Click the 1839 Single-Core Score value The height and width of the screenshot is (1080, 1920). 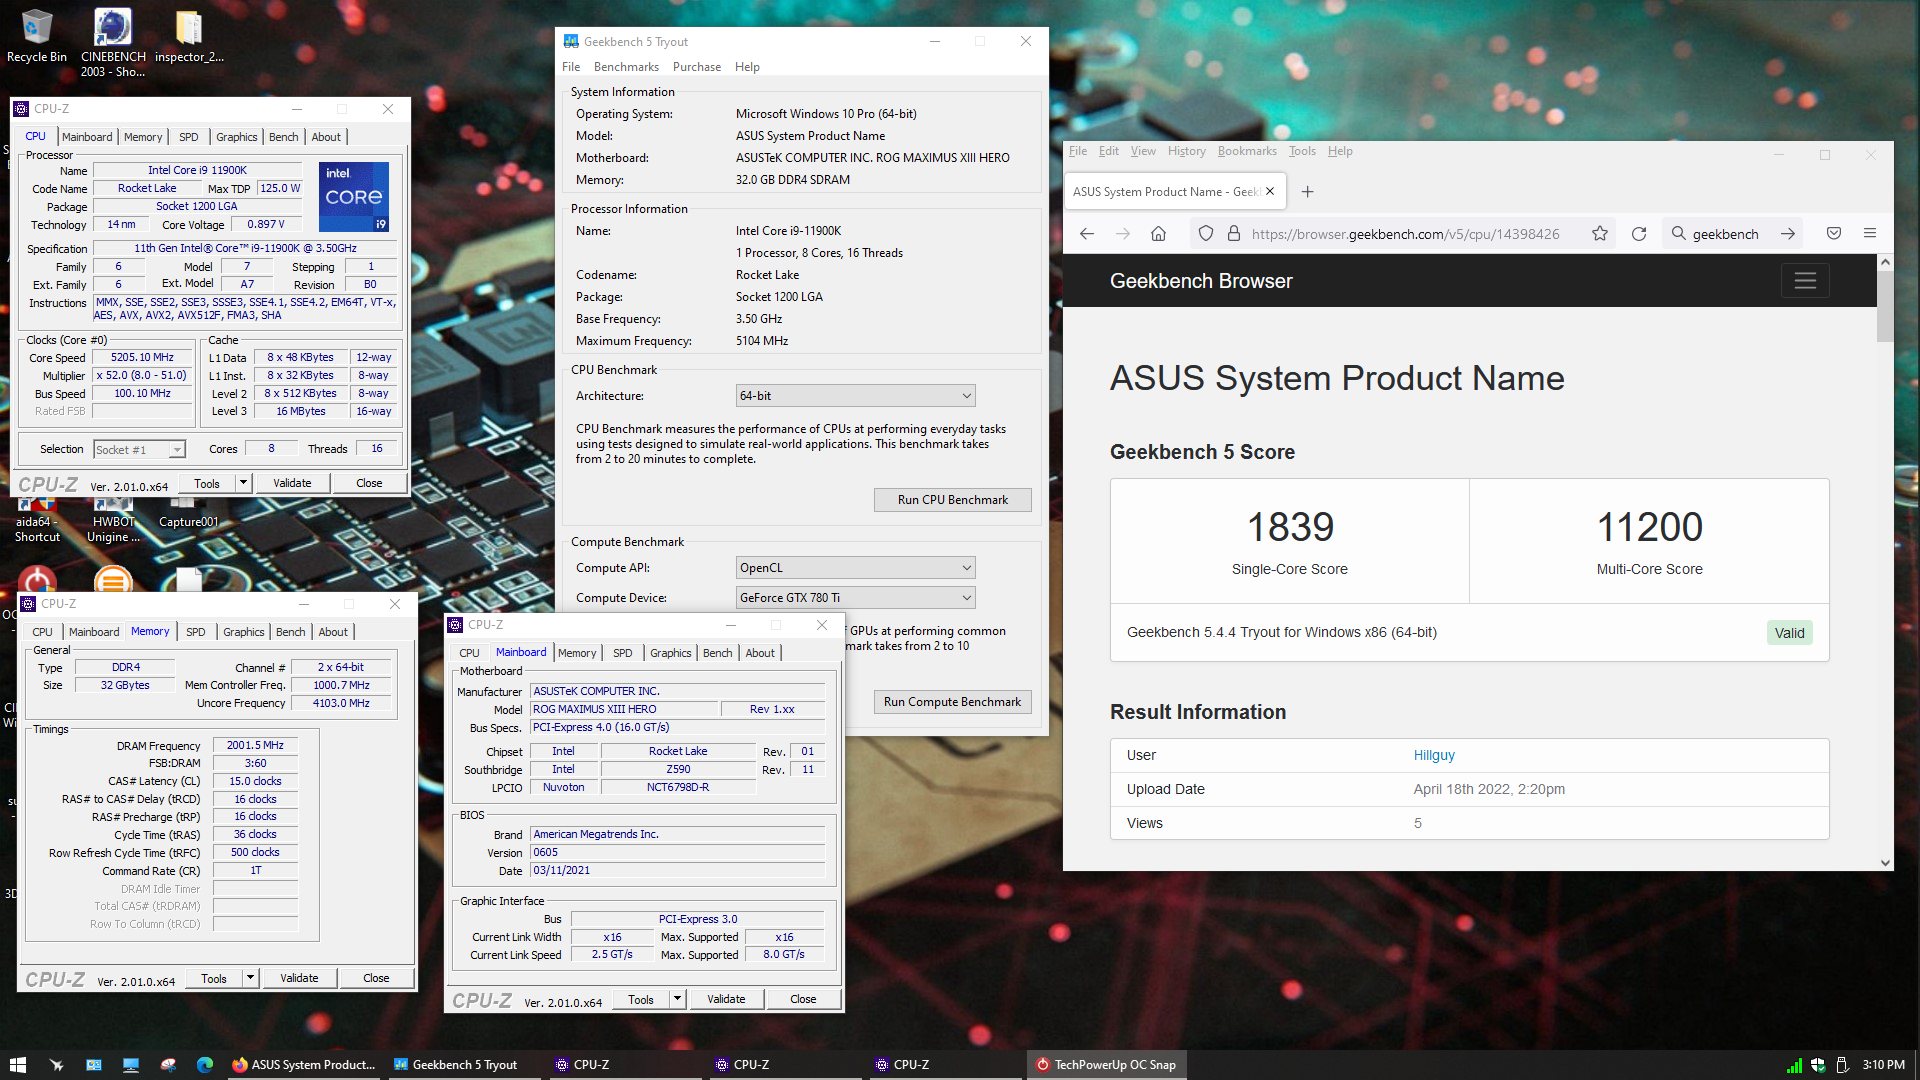pyautogui.click(x=1290, y=527)
